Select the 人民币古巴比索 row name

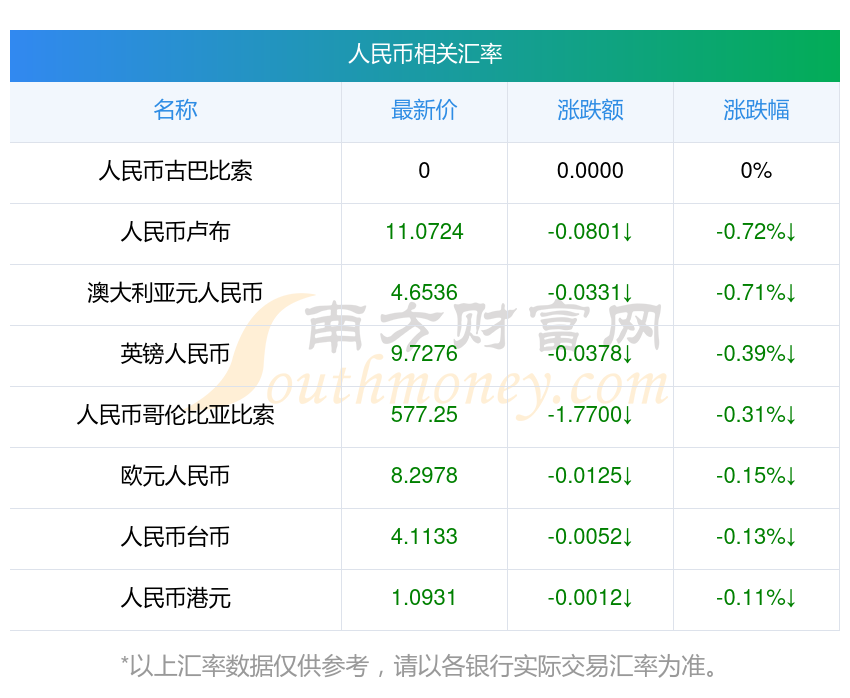[x=175, y=171]
